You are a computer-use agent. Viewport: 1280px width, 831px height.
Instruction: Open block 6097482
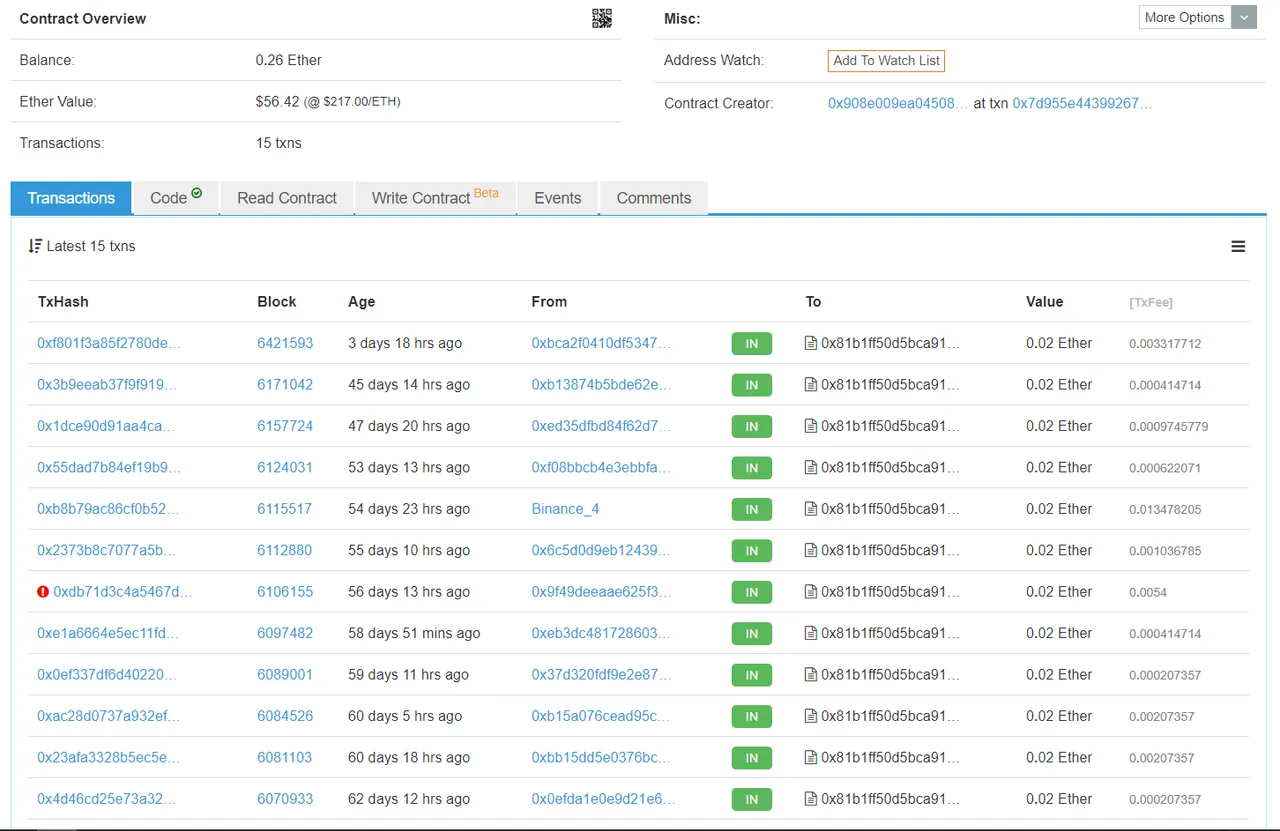coord(285,634)
